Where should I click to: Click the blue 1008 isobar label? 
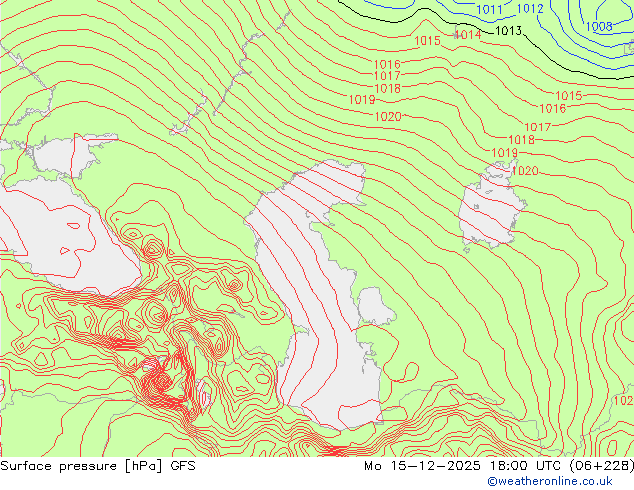599,27
